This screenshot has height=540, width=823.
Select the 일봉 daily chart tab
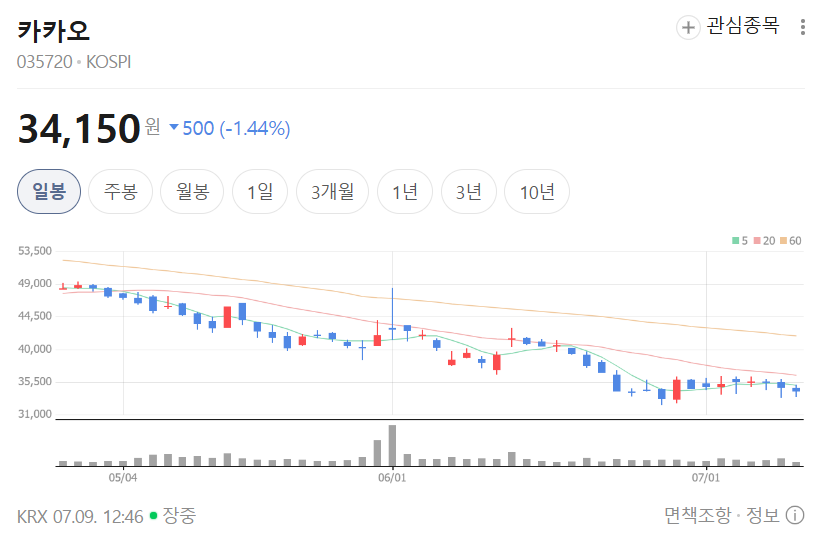[49, 192]
